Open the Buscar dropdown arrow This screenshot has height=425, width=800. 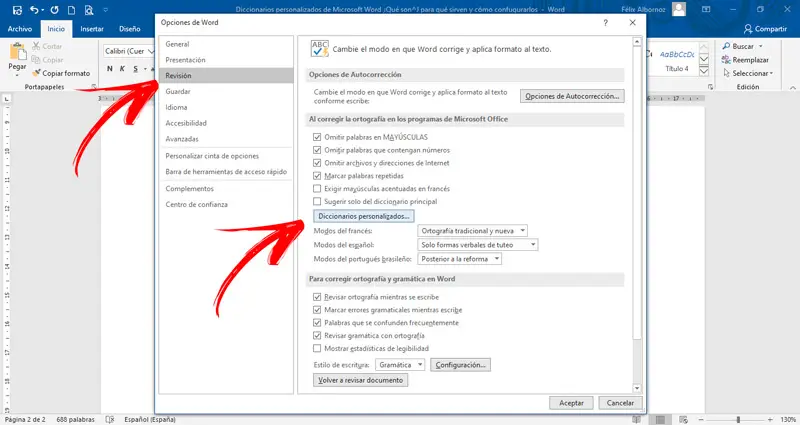pyautogui.click(x=761, y=46)
